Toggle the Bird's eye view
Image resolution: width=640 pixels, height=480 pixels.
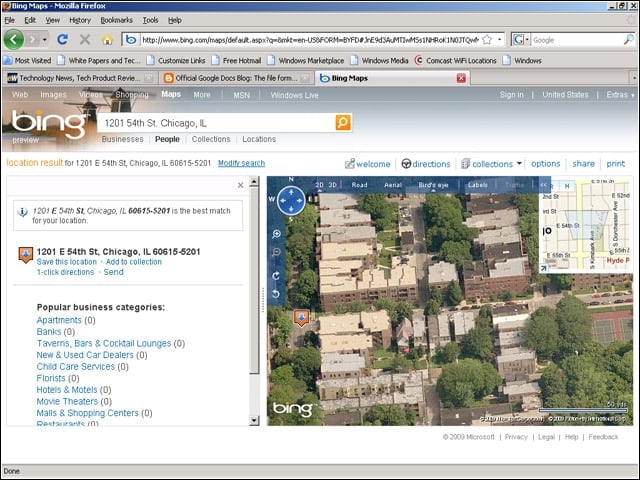(x=433, y=185)
